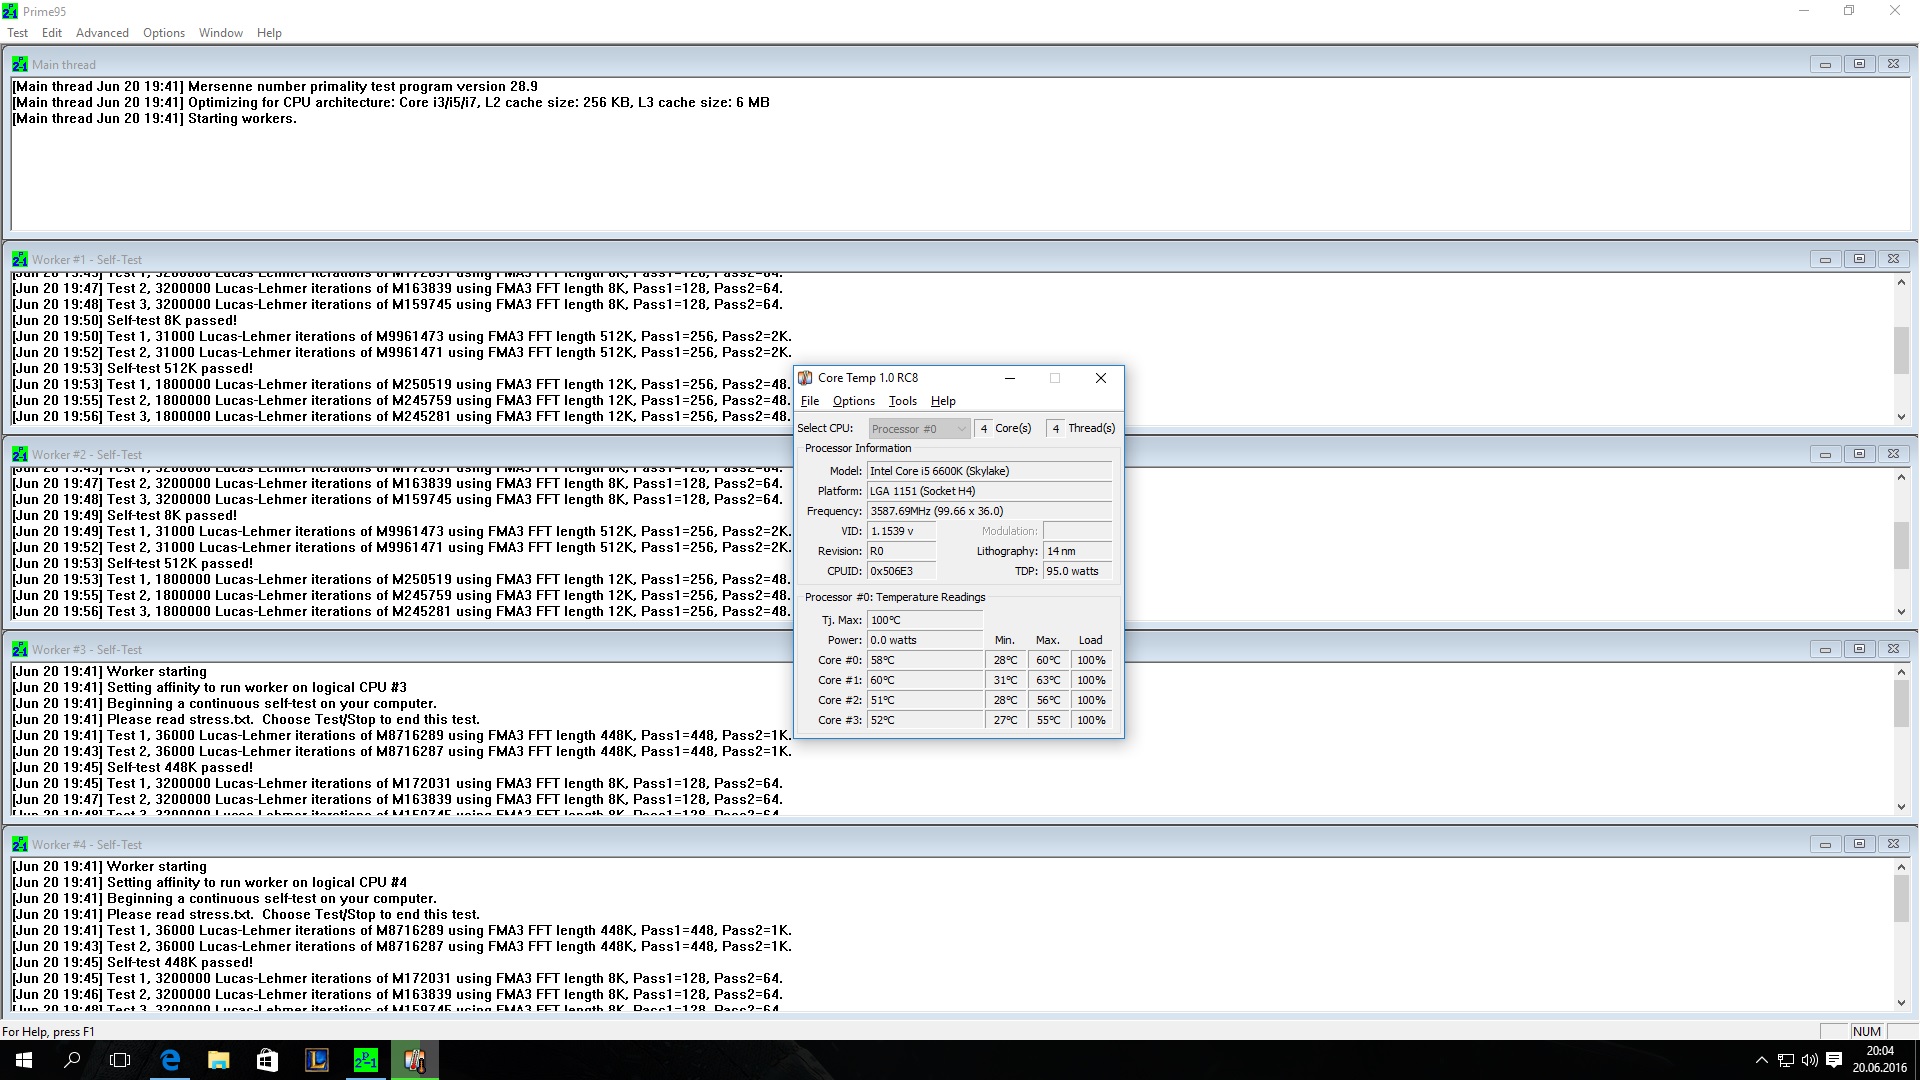
Task: Open the Advanced menu in Prime95
Action: point(102,33)
